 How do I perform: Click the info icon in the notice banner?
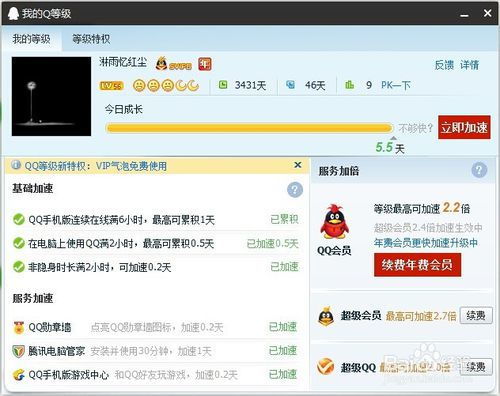(16, 165)
